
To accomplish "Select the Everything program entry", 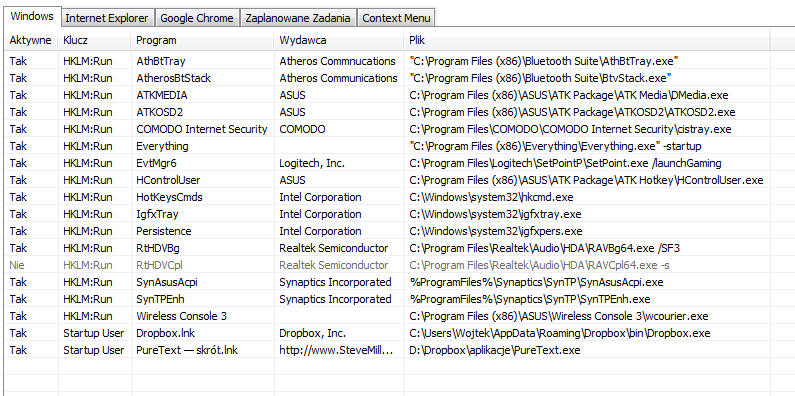I will pos(162,146).
